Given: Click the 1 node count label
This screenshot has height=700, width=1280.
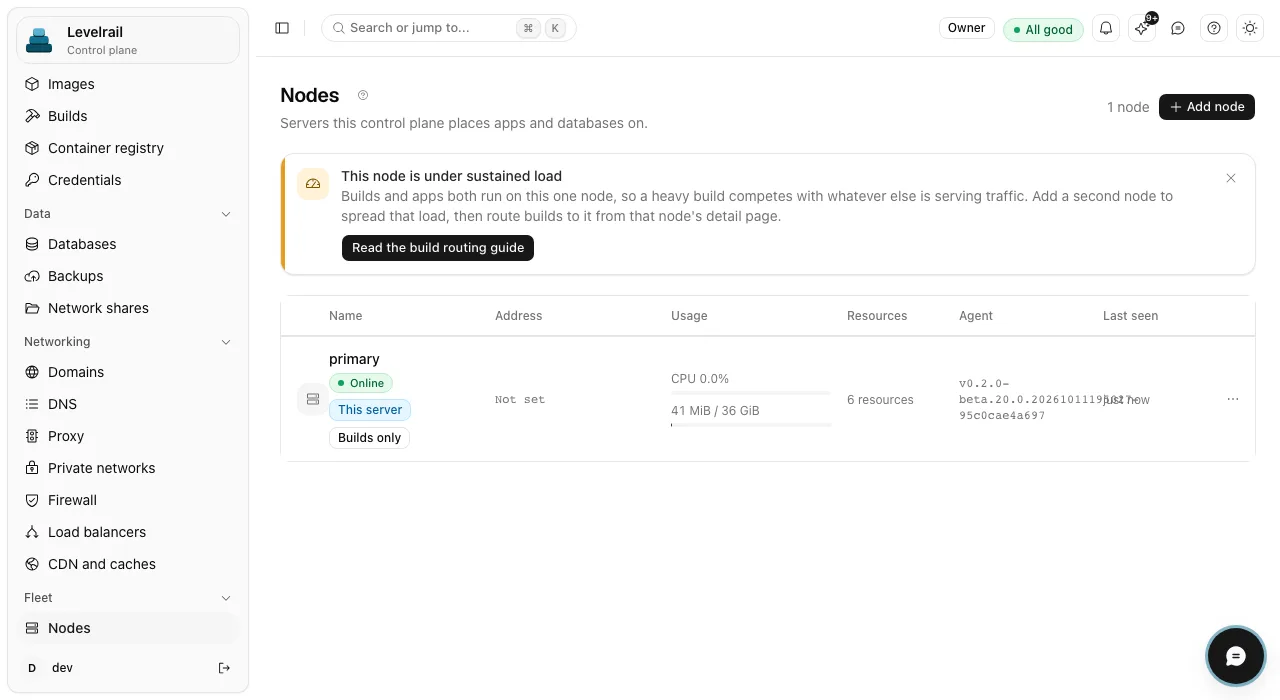Looking at the screenshot, I should coord(1128,107).
